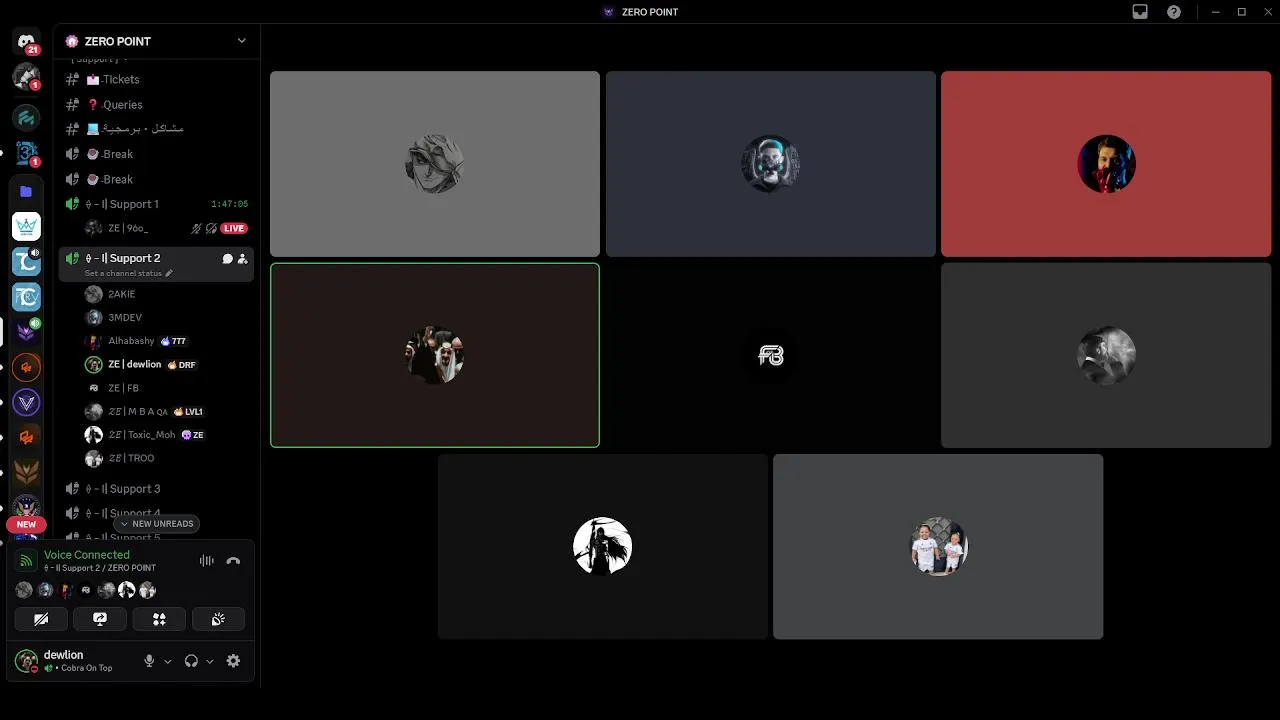The width and height of the screenshot is (1280, 720).
Task: Focus the tile with white silhouette avatar
Action: click(603, 546)
